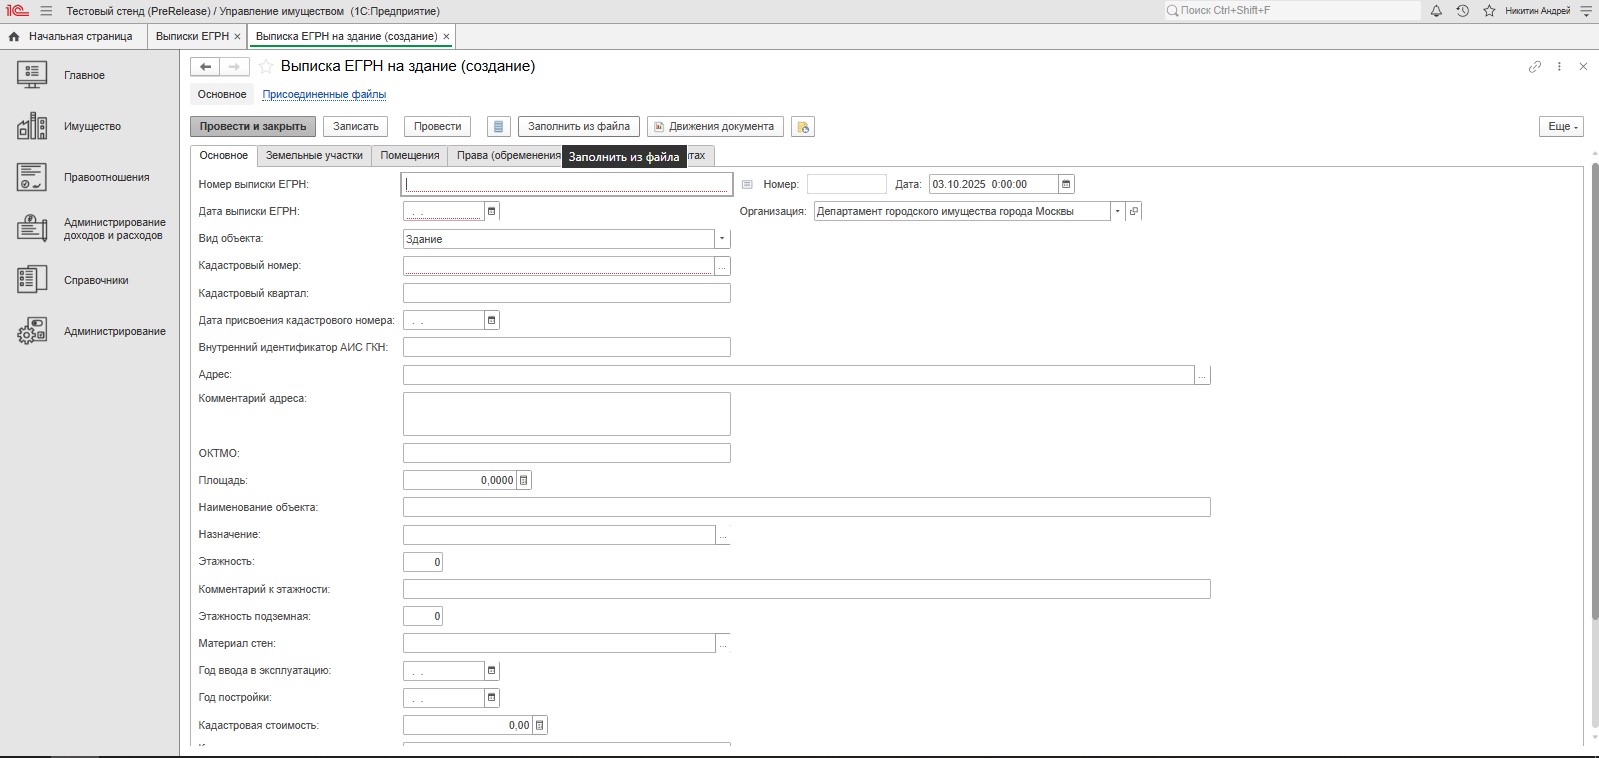
Task: Open the Еще menu dropdown
Action: click(x=1560, y=127)
